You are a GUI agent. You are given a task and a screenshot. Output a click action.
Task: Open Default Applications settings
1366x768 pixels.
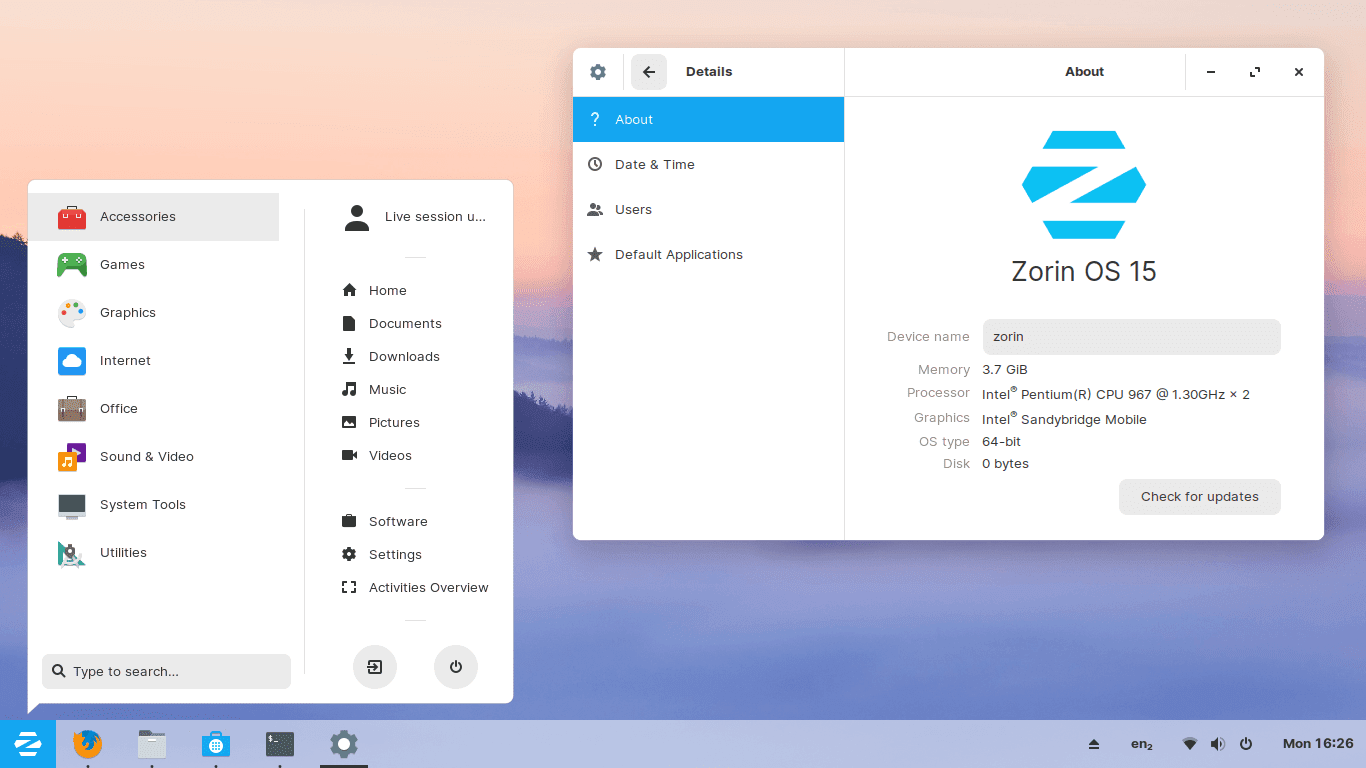tap(678, 254)
